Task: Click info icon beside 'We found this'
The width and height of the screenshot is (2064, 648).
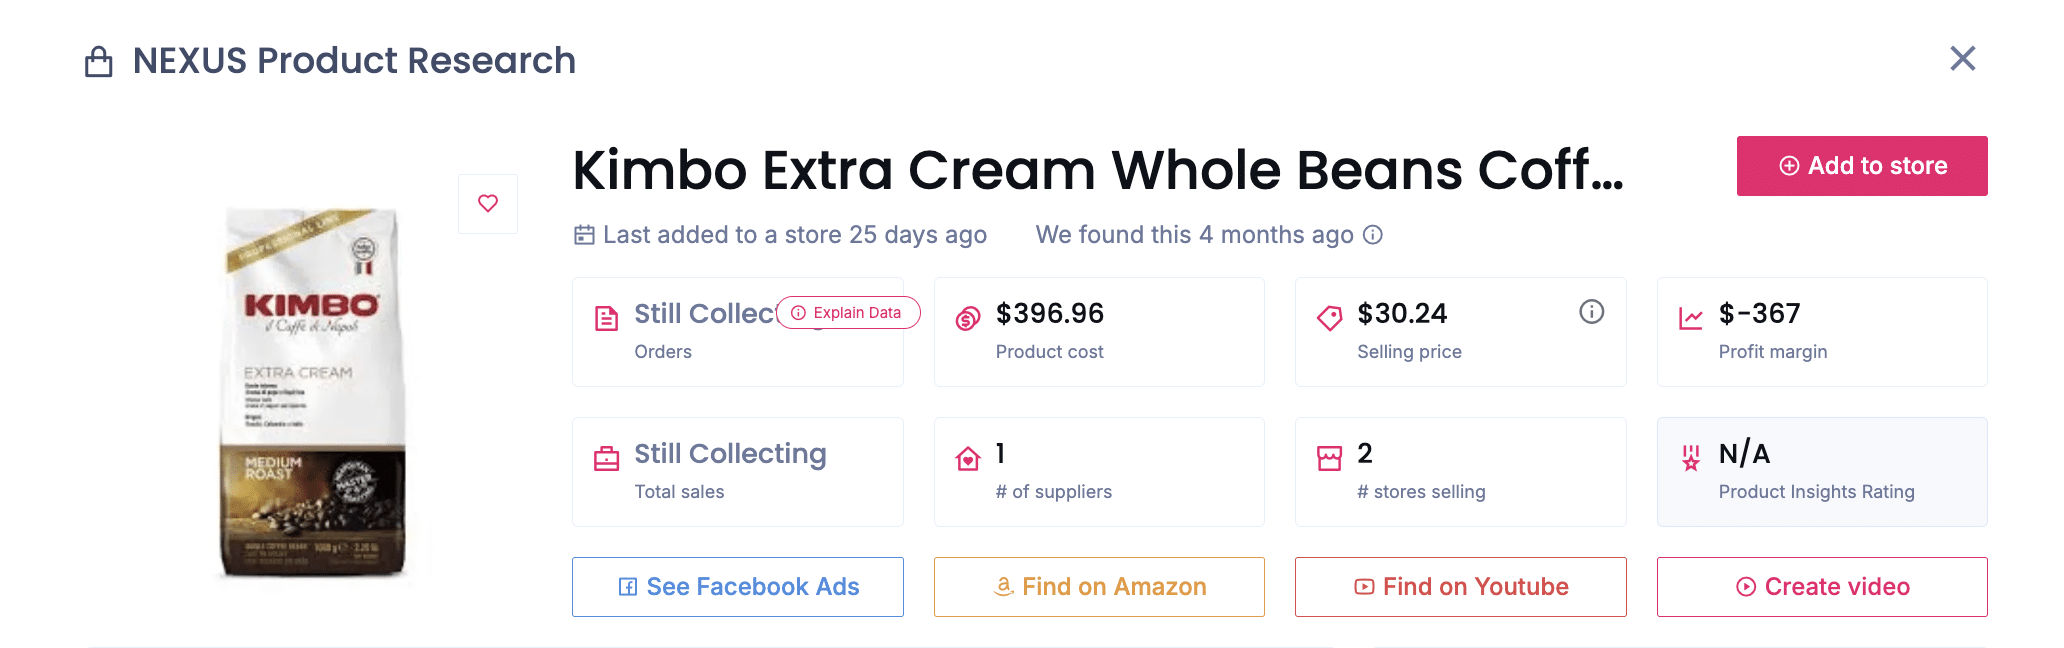Action: 1373,235
